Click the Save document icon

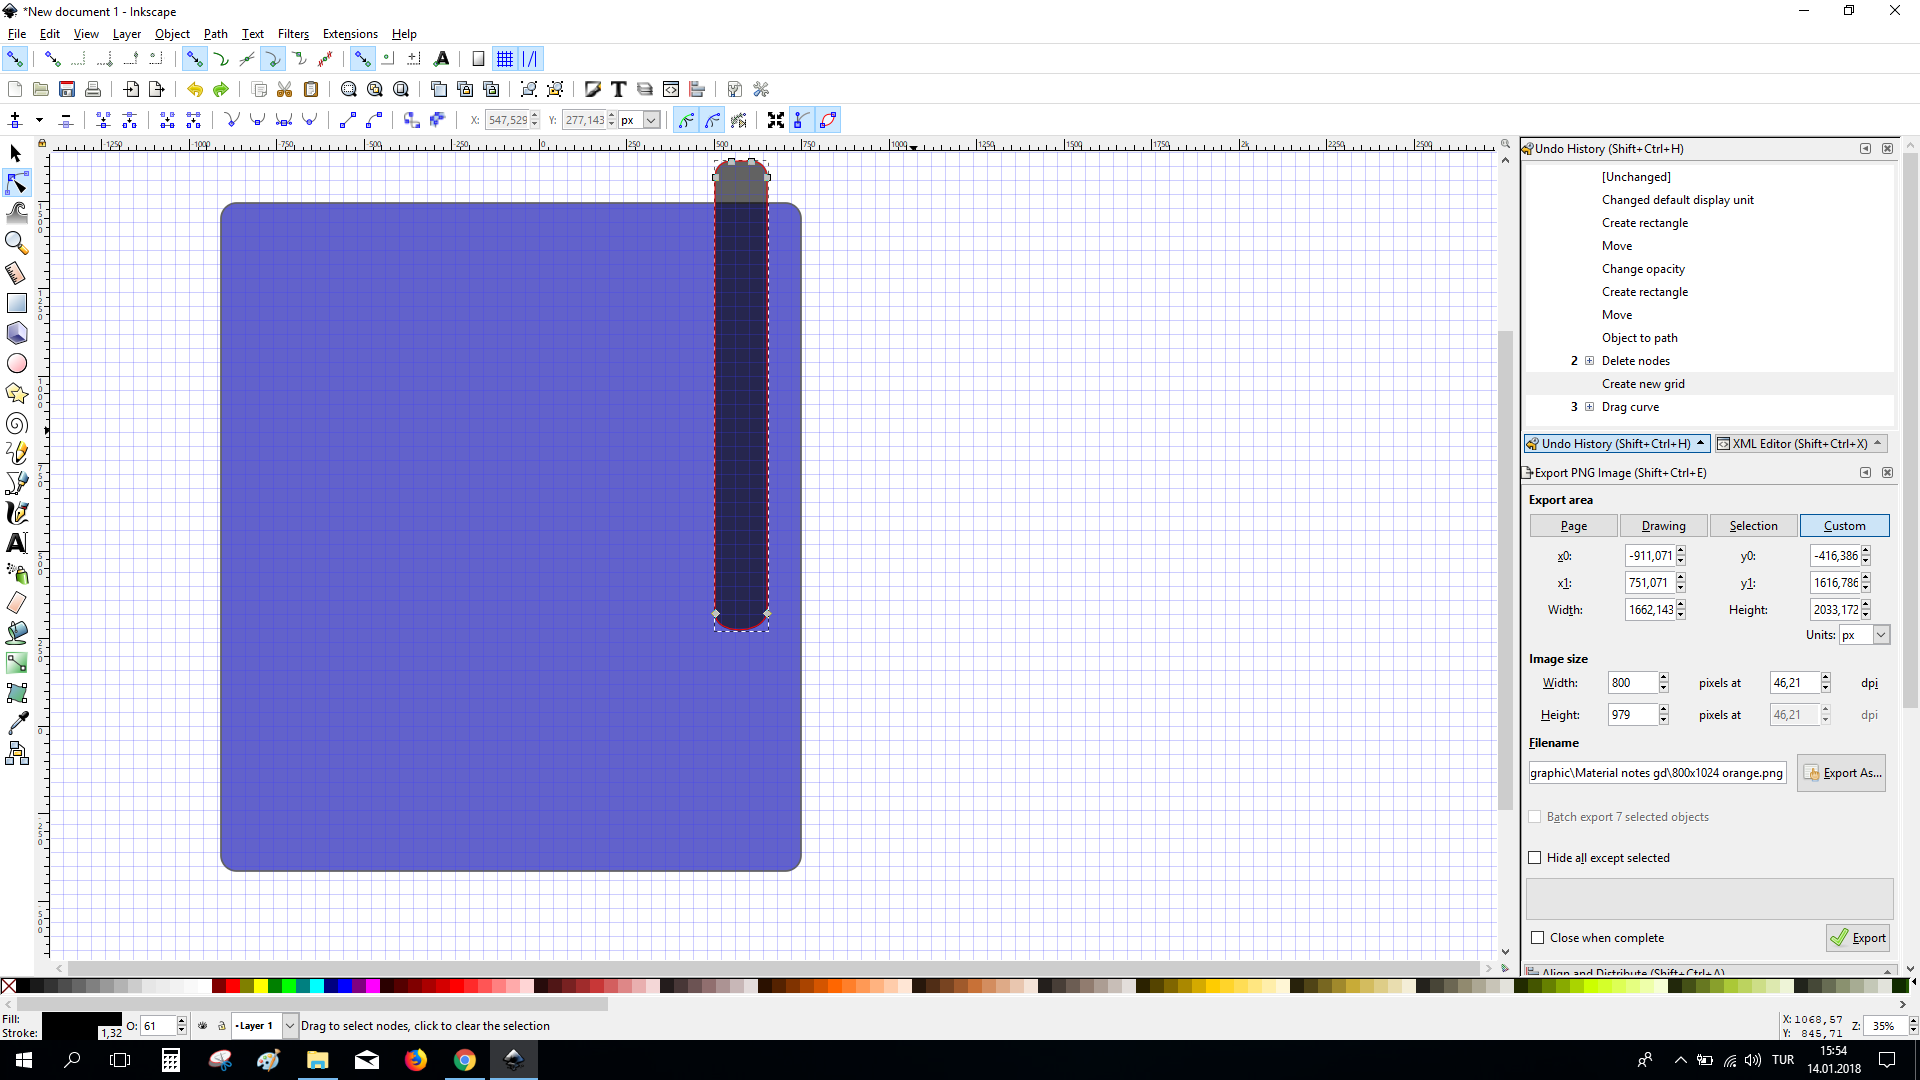point(67,89)
